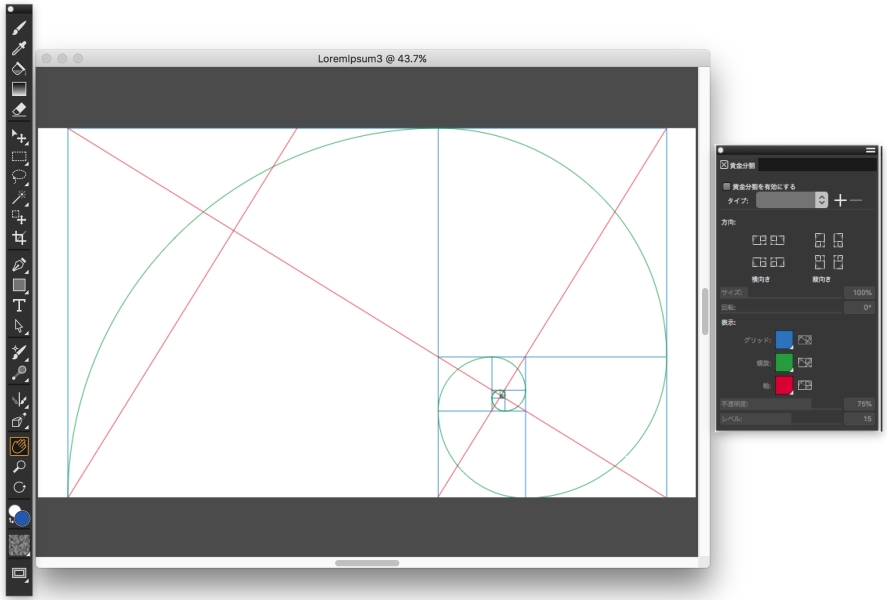Select the Paint Bucket tool
This screenshot has width=887, height=600.
[19, 69]
